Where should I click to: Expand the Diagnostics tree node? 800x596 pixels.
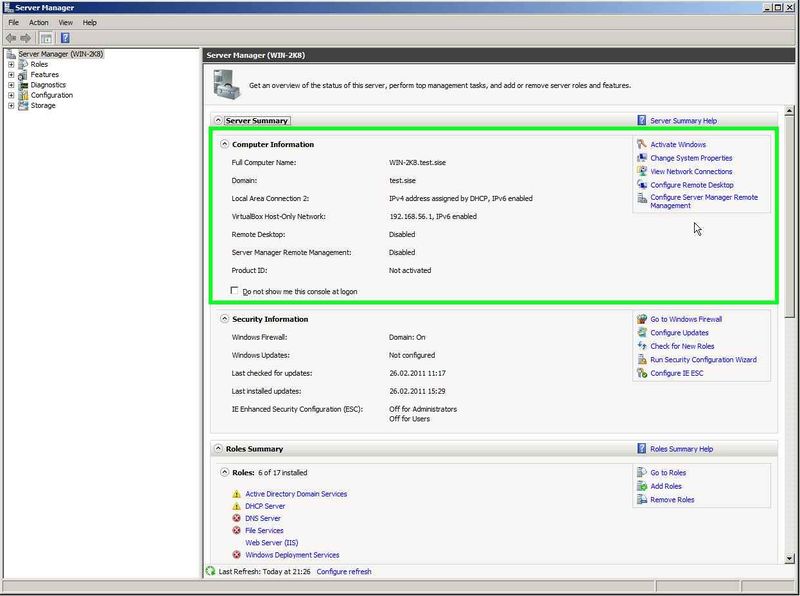[x=11, y=85]
